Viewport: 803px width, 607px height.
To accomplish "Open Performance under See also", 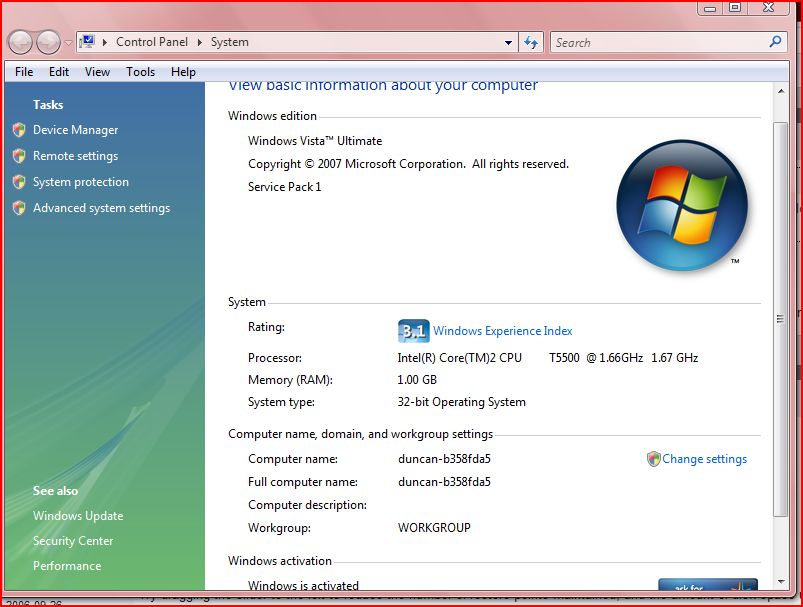I will [x=67, y=566].
